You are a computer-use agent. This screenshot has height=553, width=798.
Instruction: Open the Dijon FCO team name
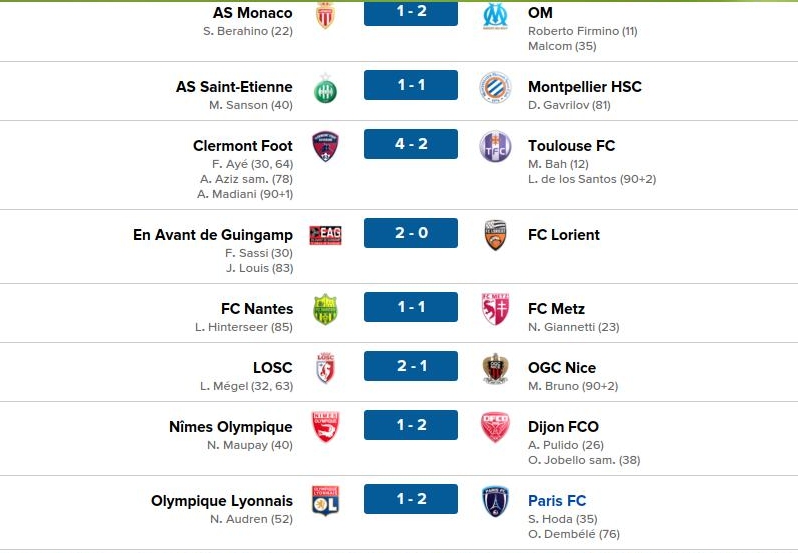click(563, 427)
